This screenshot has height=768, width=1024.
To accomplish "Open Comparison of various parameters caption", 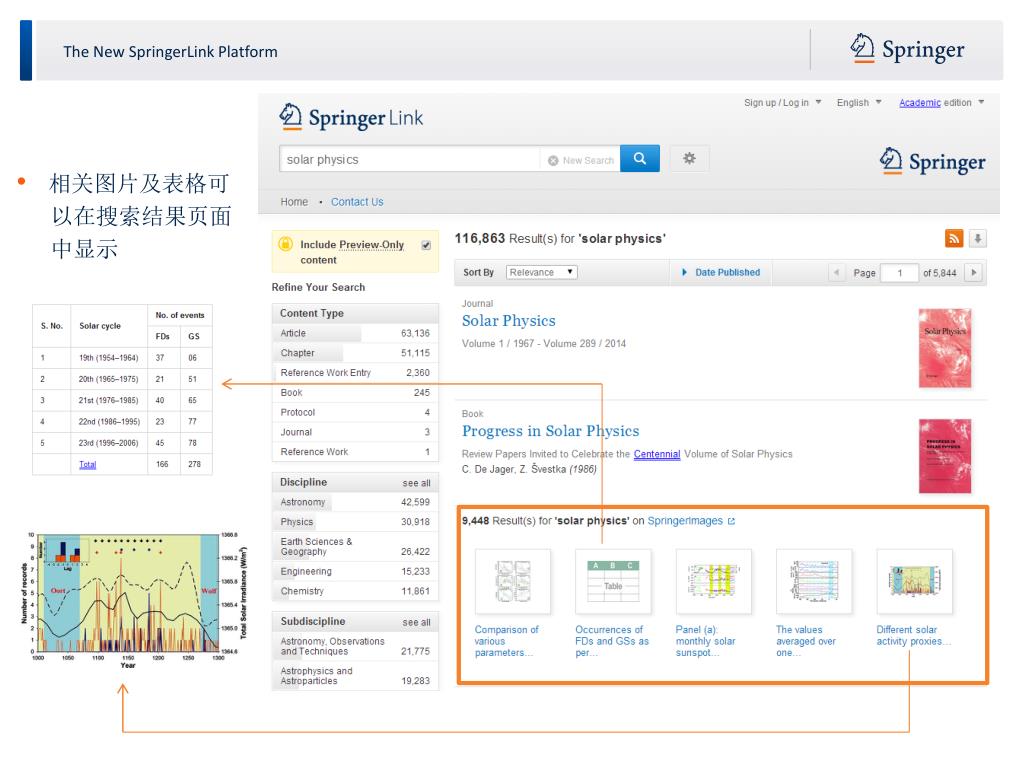I will [x=506, y=641].
